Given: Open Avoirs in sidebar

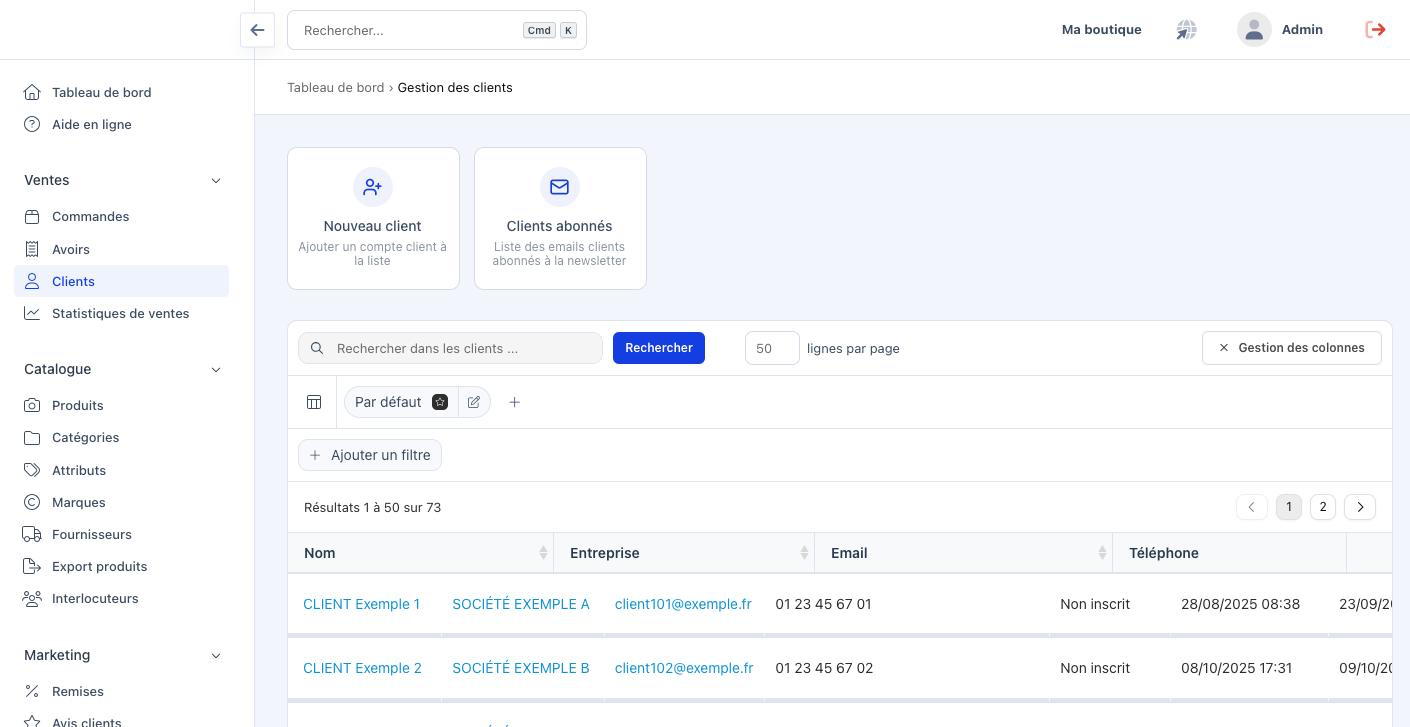Looking at the screenshot, I should click(121, 249).
